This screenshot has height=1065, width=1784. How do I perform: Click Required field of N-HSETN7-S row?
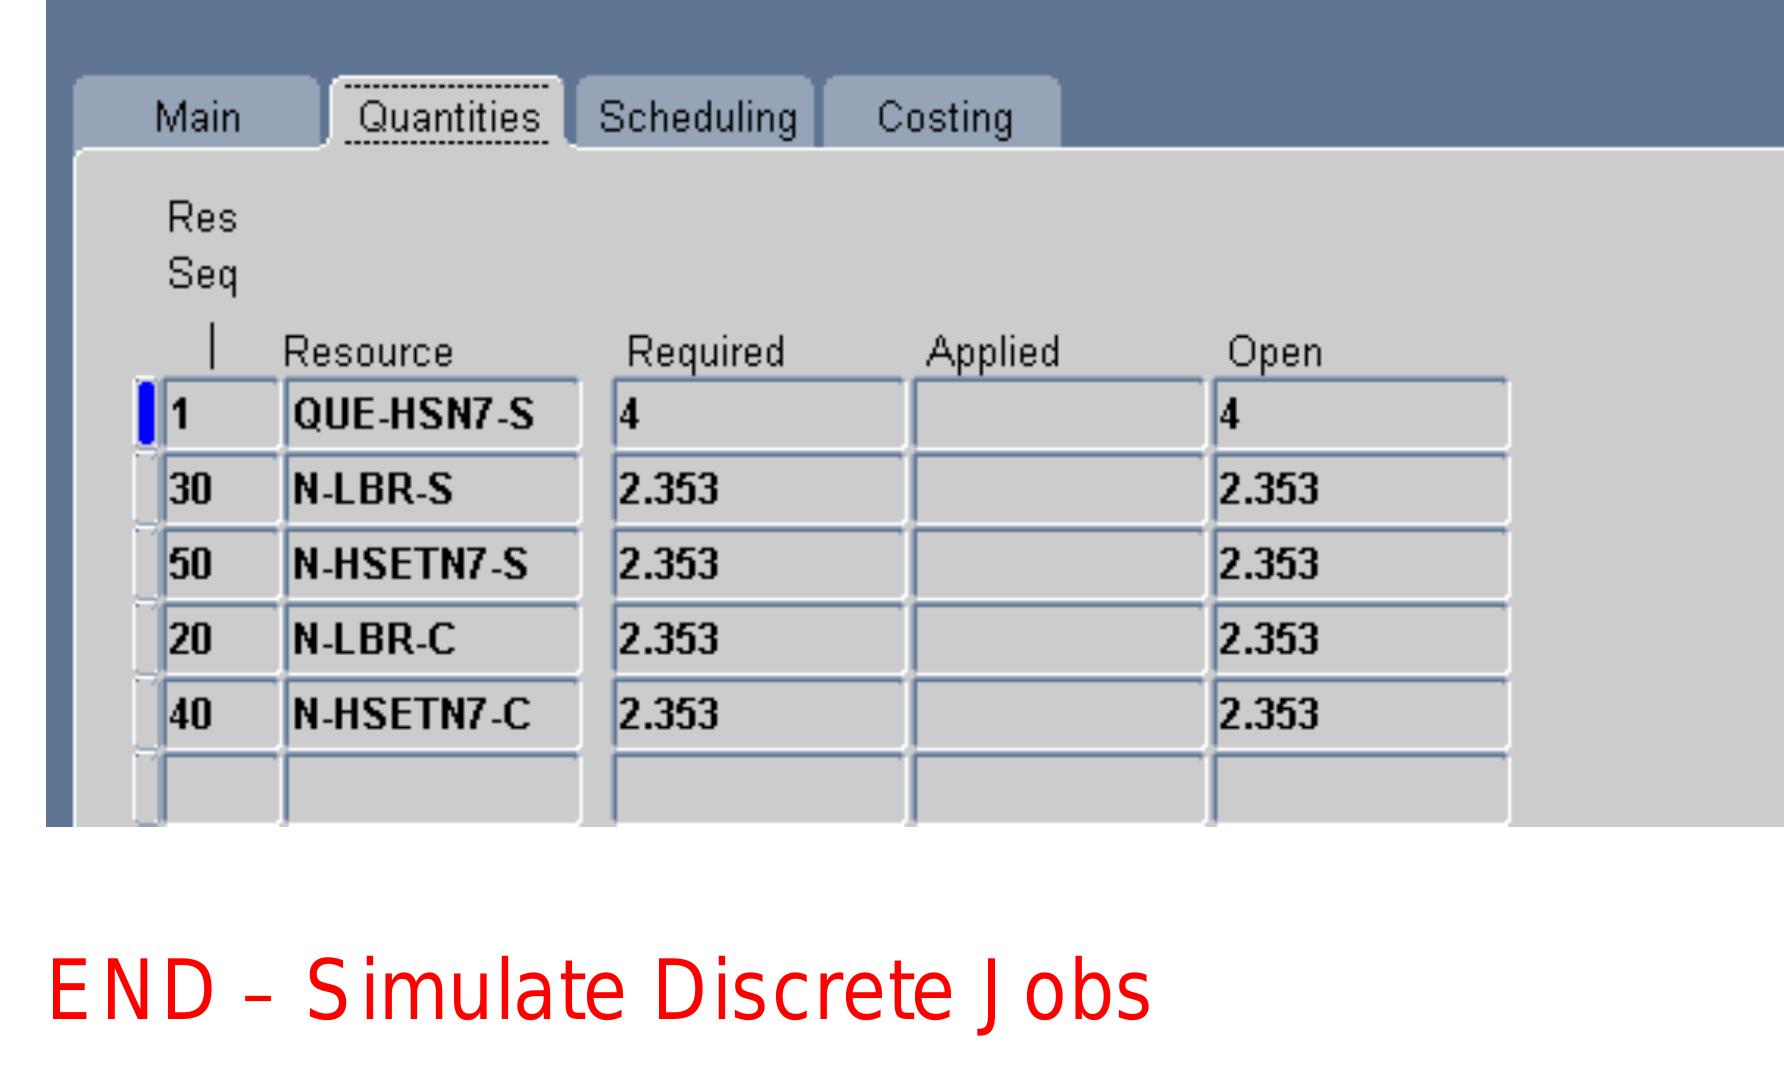[758, 564]
